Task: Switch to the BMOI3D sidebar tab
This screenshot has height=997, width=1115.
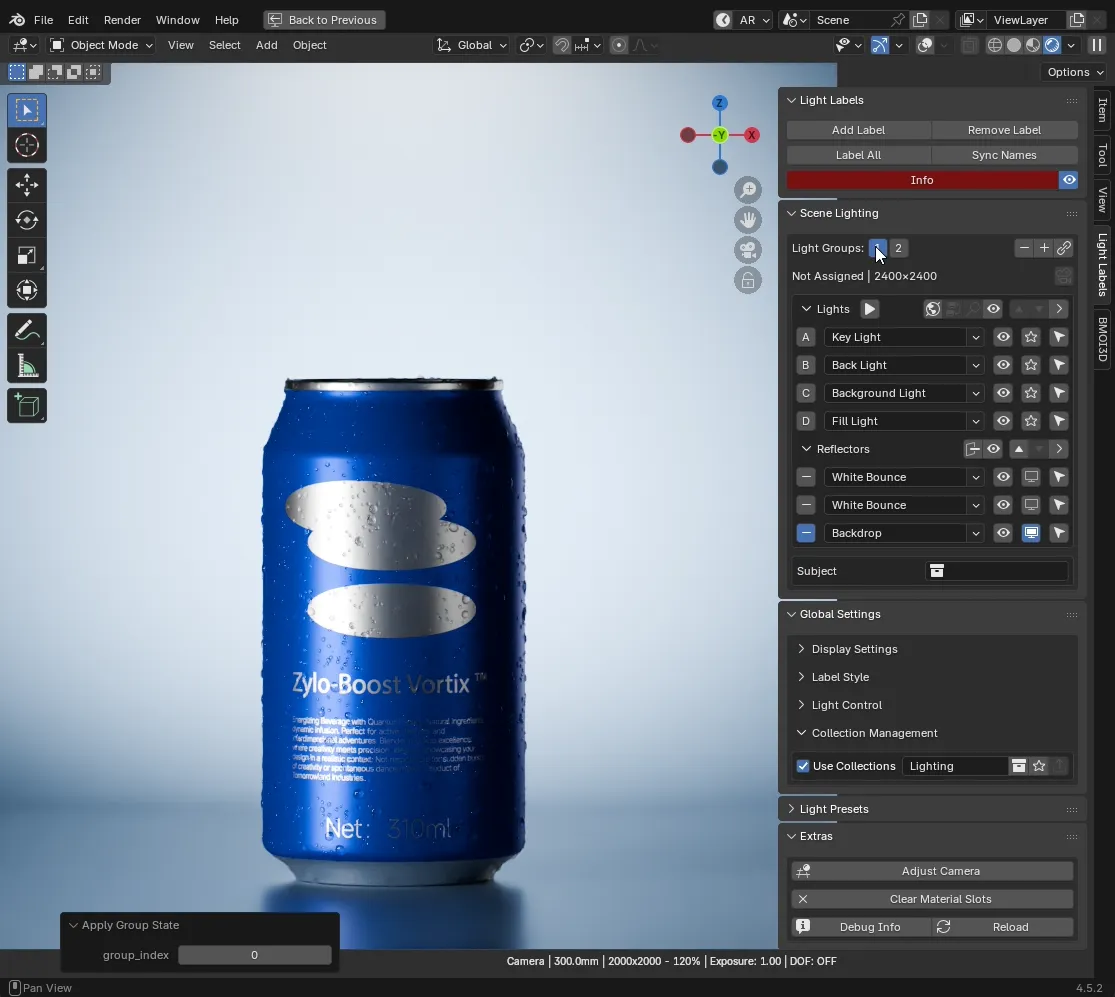Action: click(x=1102, y=339)
